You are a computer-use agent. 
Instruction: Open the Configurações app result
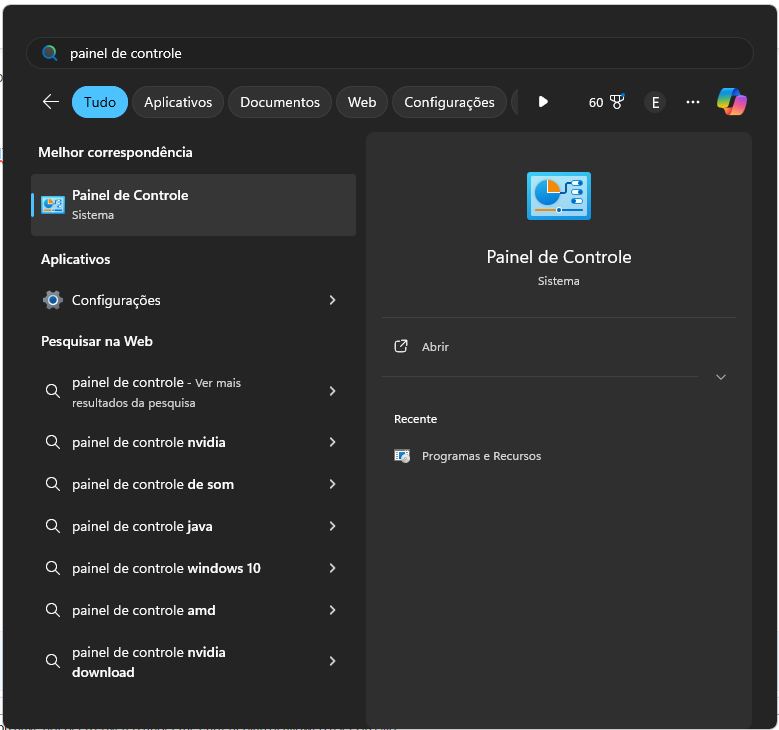[x=193, y=300]
